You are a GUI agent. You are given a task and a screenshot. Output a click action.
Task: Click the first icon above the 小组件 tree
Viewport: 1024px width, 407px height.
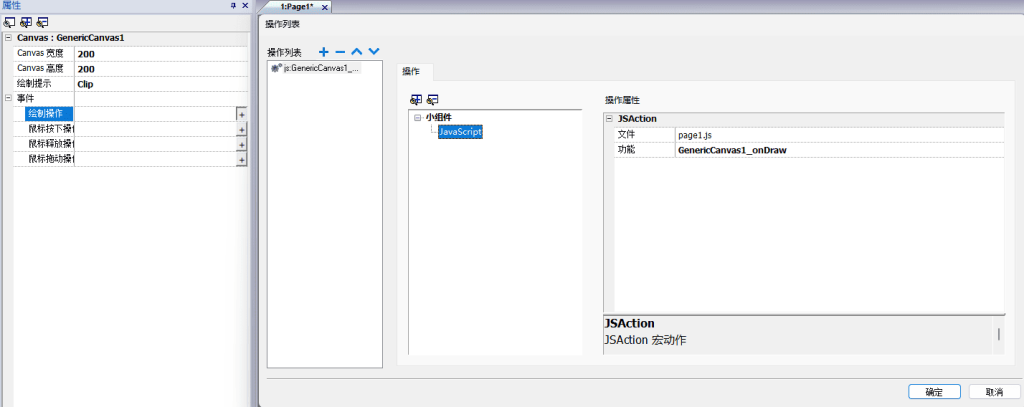416,100
